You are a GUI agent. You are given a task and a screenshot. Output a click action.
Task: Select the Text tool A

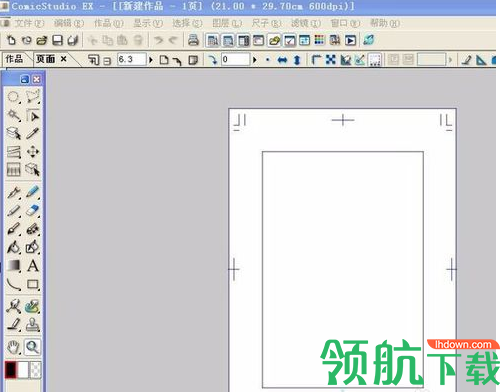point(33,266)
